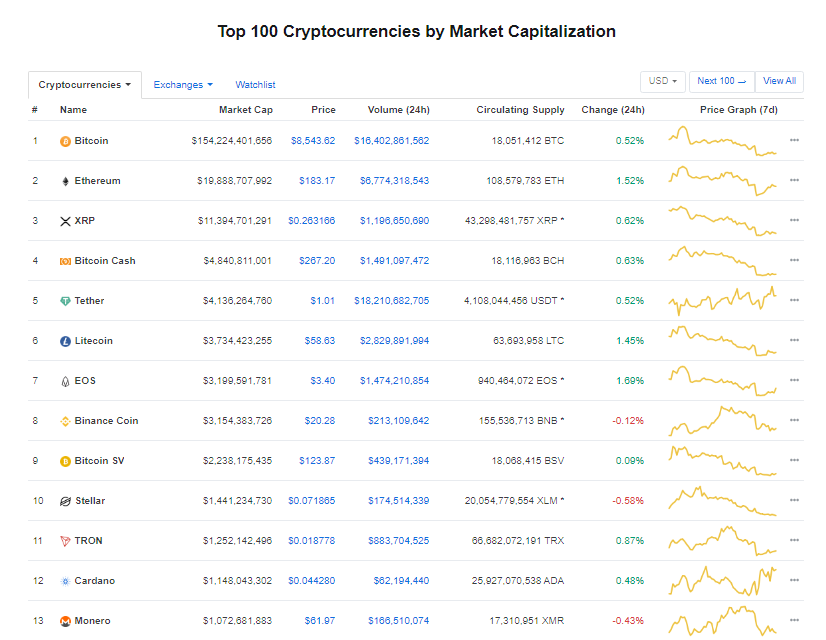Open the USD currency dropdown

tap(663, 81)
